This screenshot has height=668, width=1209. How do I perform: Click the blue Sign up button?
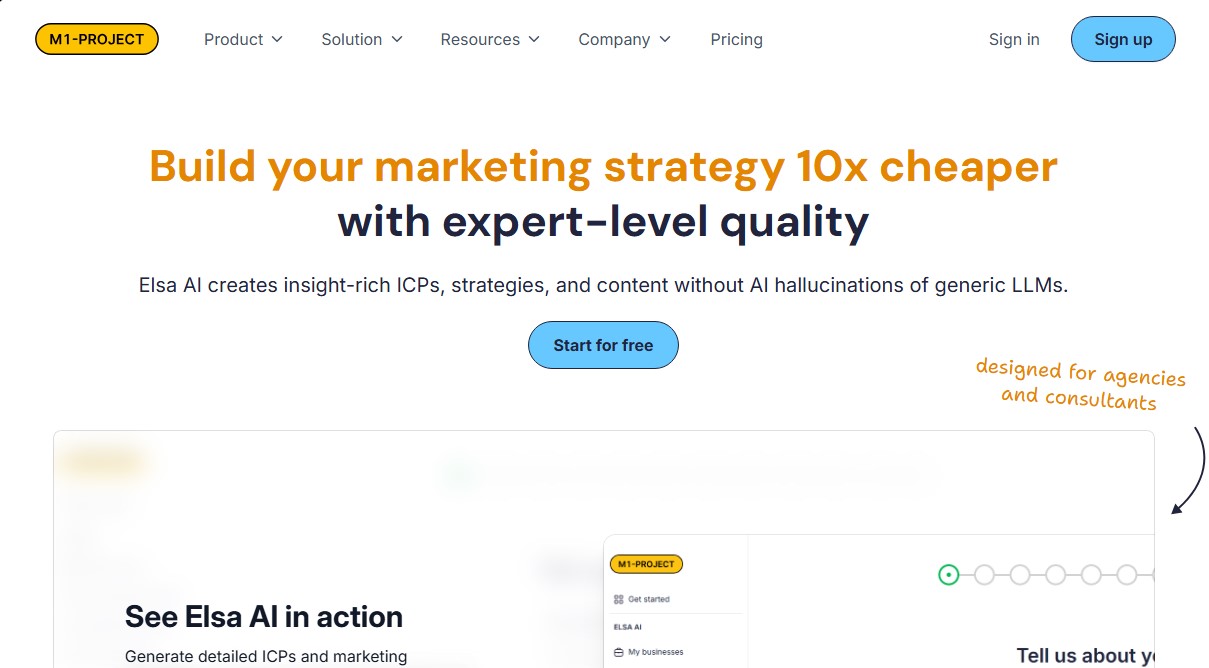(1123, 39)
